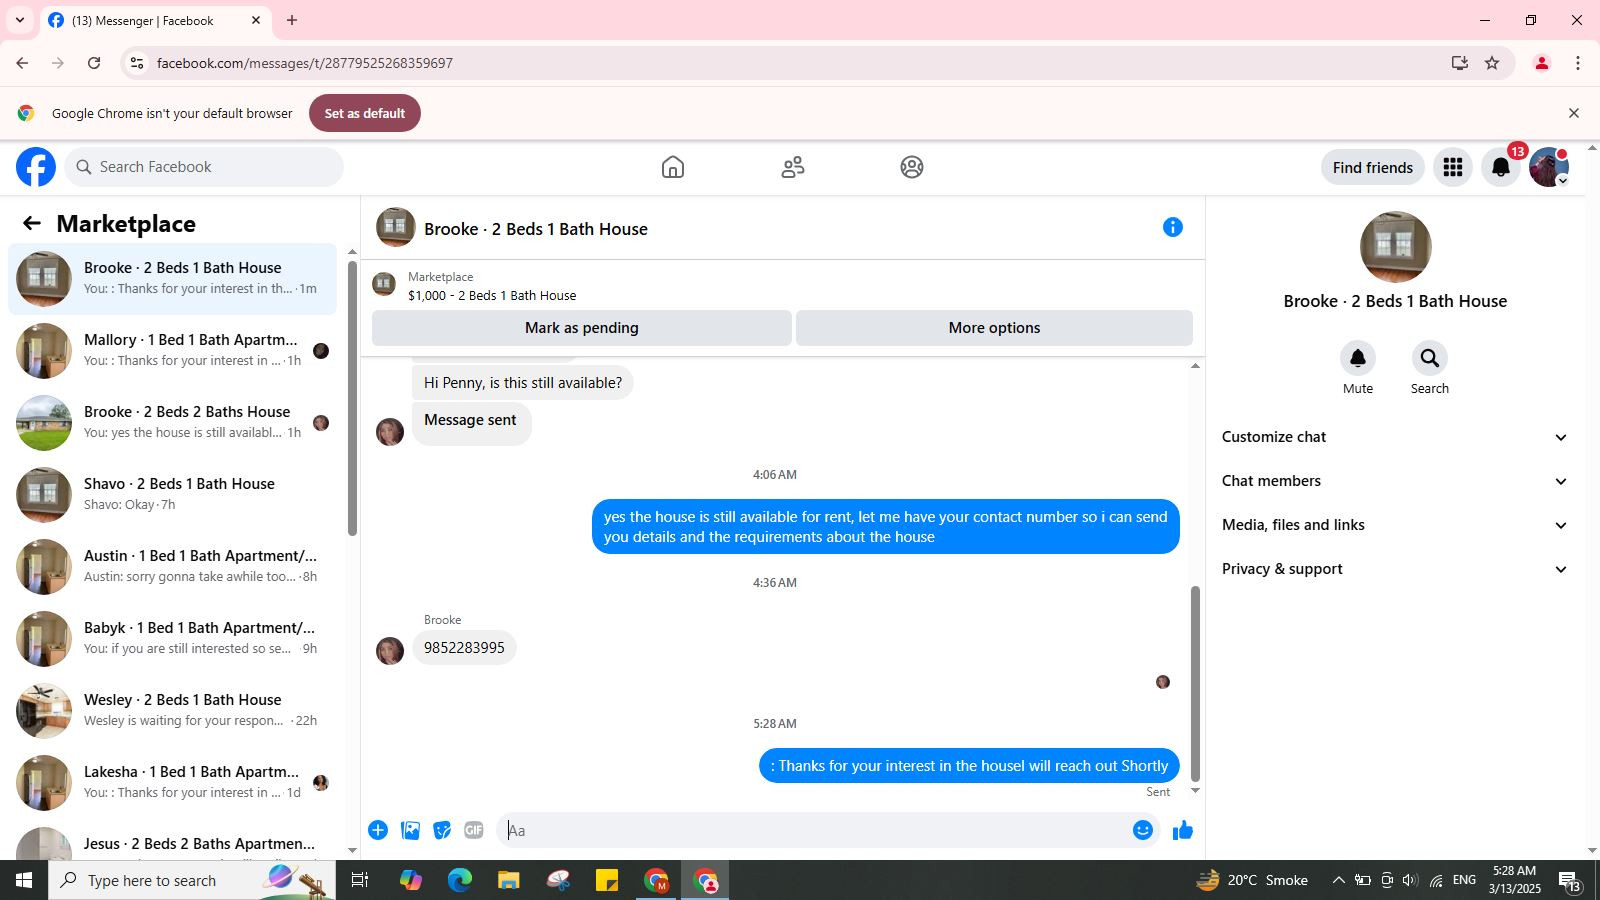Image resolution: width=1600 pixels, height=900 pixels.
Task: Click the message text box
Action: (x=815, y=830)
